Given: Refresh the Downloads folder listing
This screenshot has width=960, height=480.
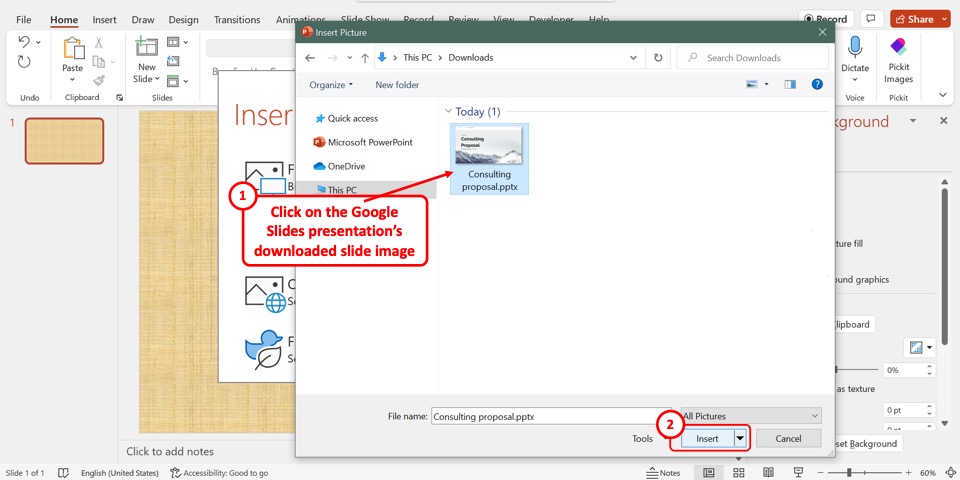Looking at the screenshot, I should (x=658, y=58).
